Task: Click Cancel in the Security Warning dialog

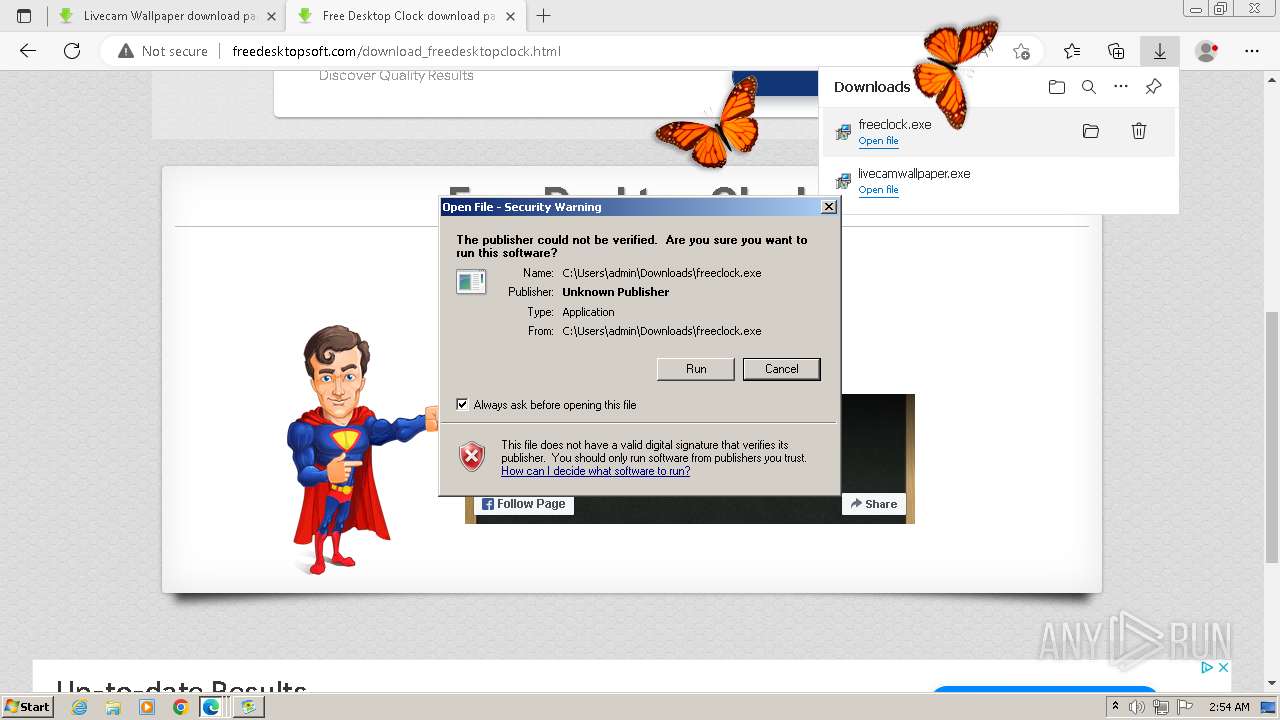Action: coord(782,369)
